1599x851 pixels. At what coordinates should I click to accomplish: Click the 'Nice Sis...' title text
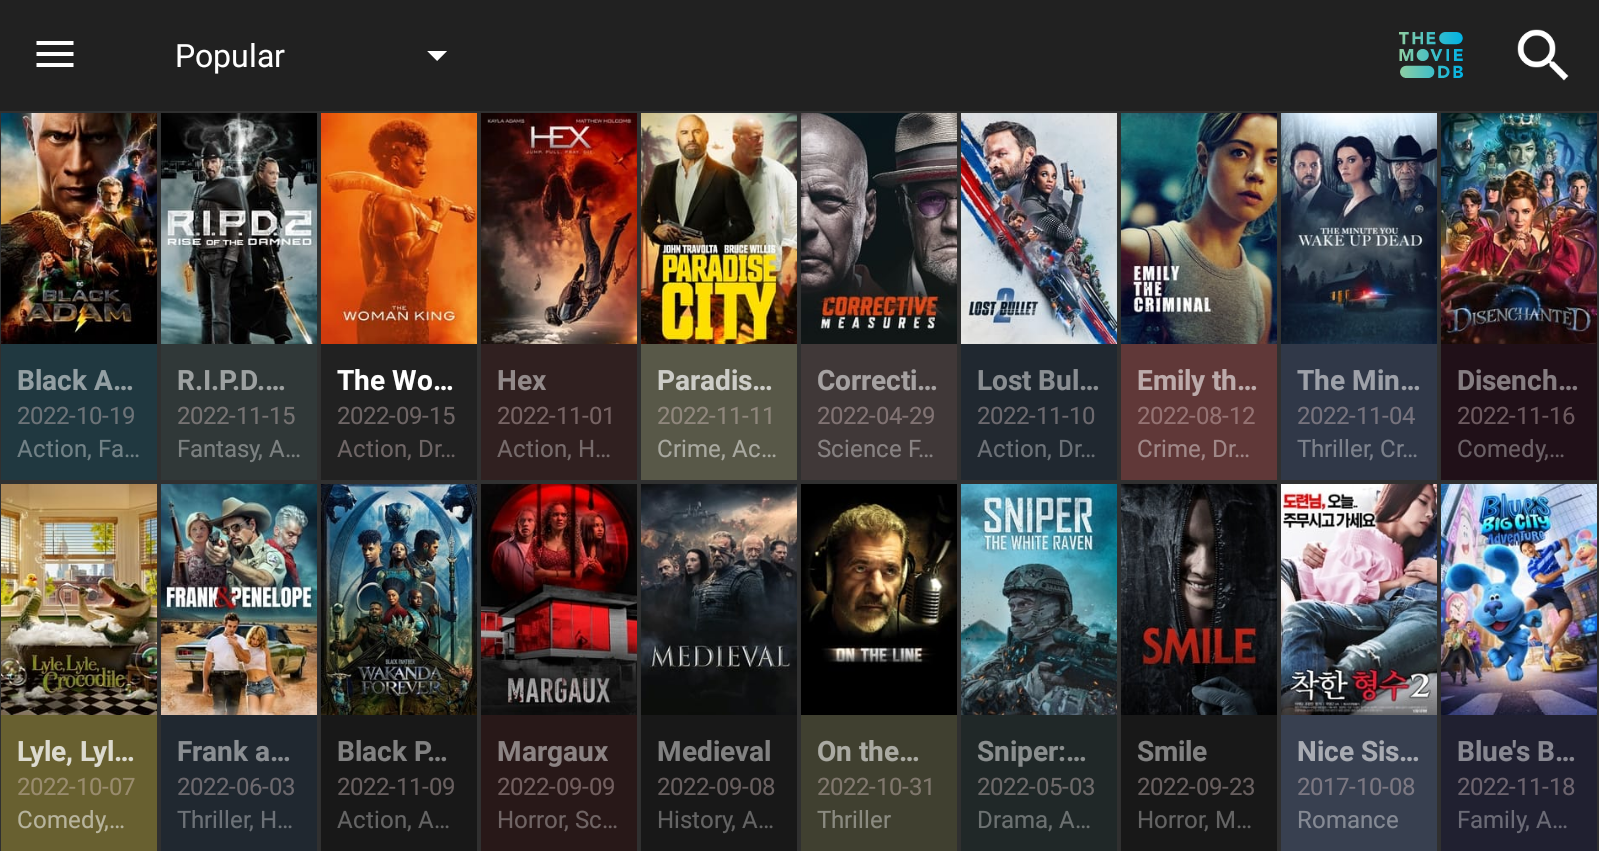[x=1358, y=752]
